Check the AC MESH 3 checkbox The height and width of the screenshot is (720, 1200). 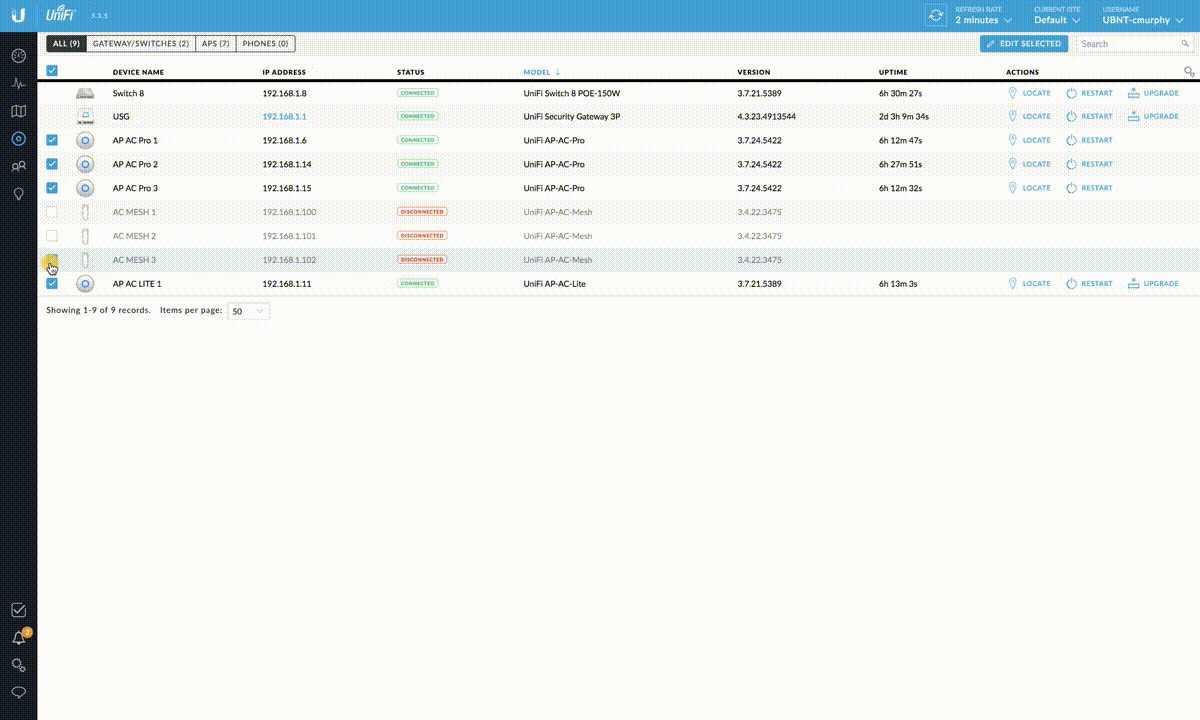52,260
